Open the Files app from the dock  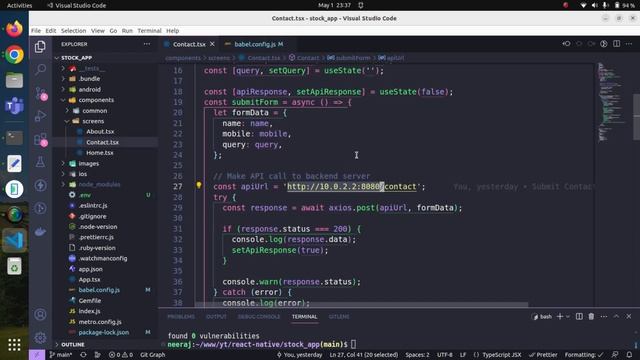(14, 80)
